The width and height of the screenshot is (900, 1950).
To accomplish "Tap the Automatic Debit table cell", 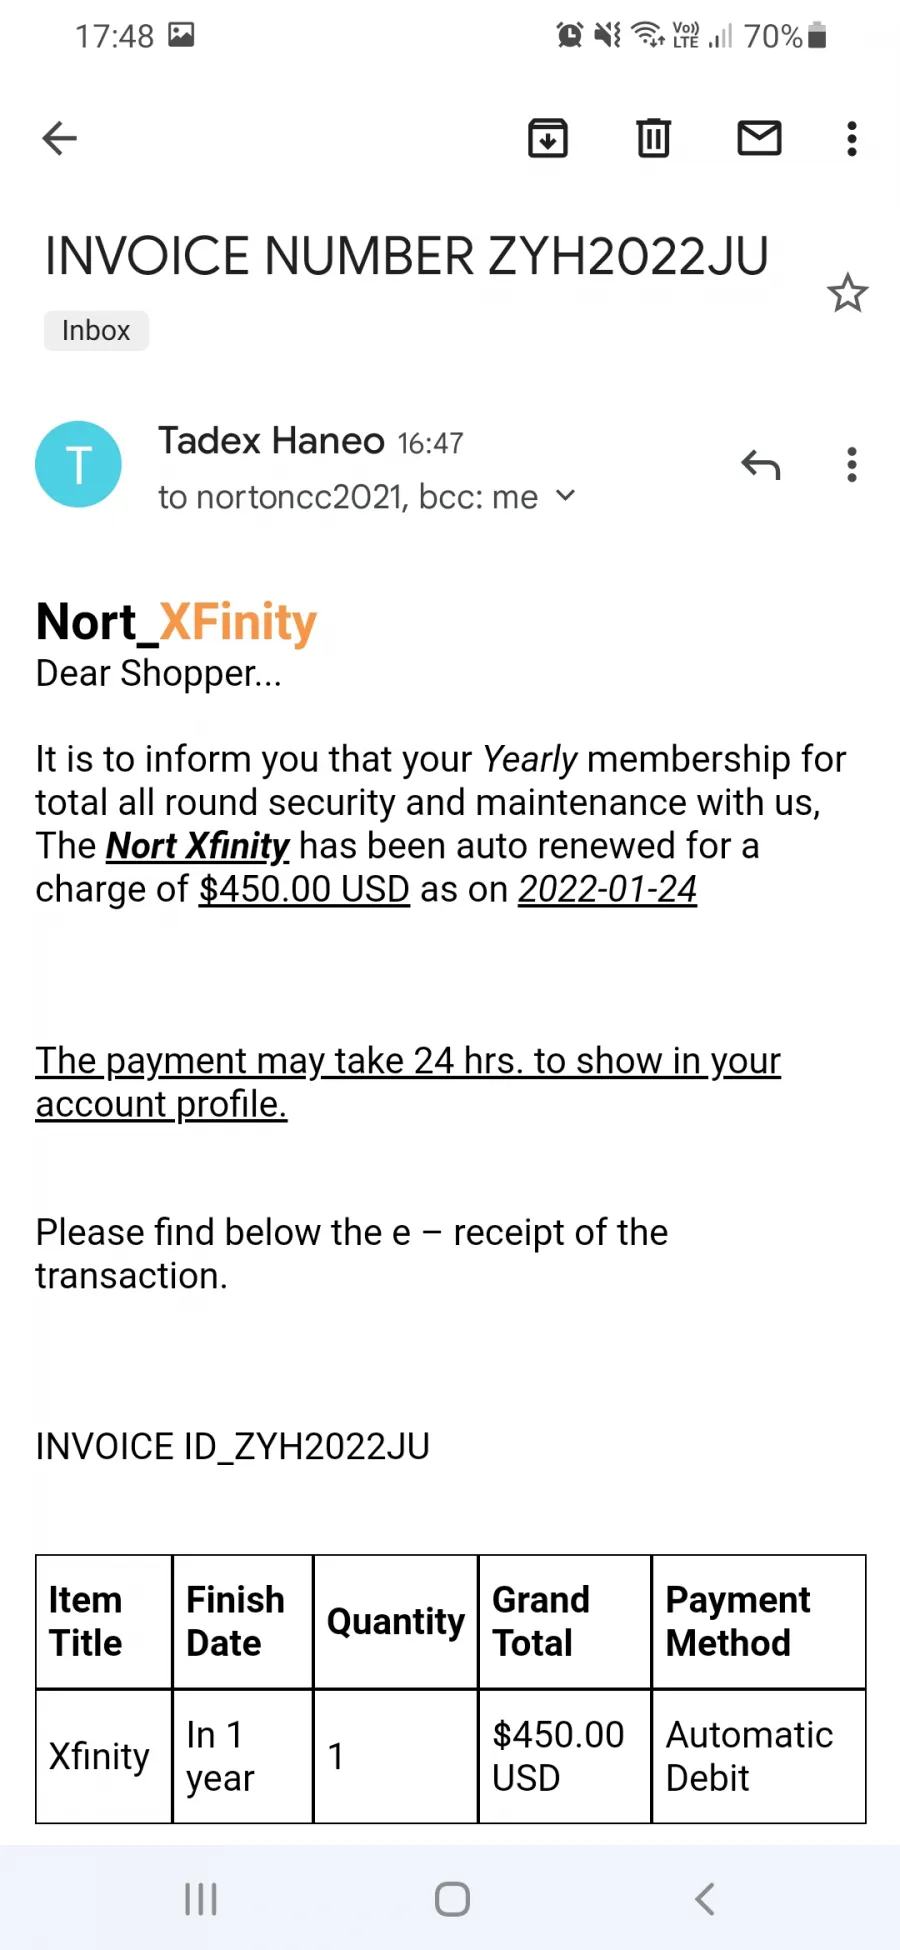I will pyautogui.click(x=759, y=1756).
